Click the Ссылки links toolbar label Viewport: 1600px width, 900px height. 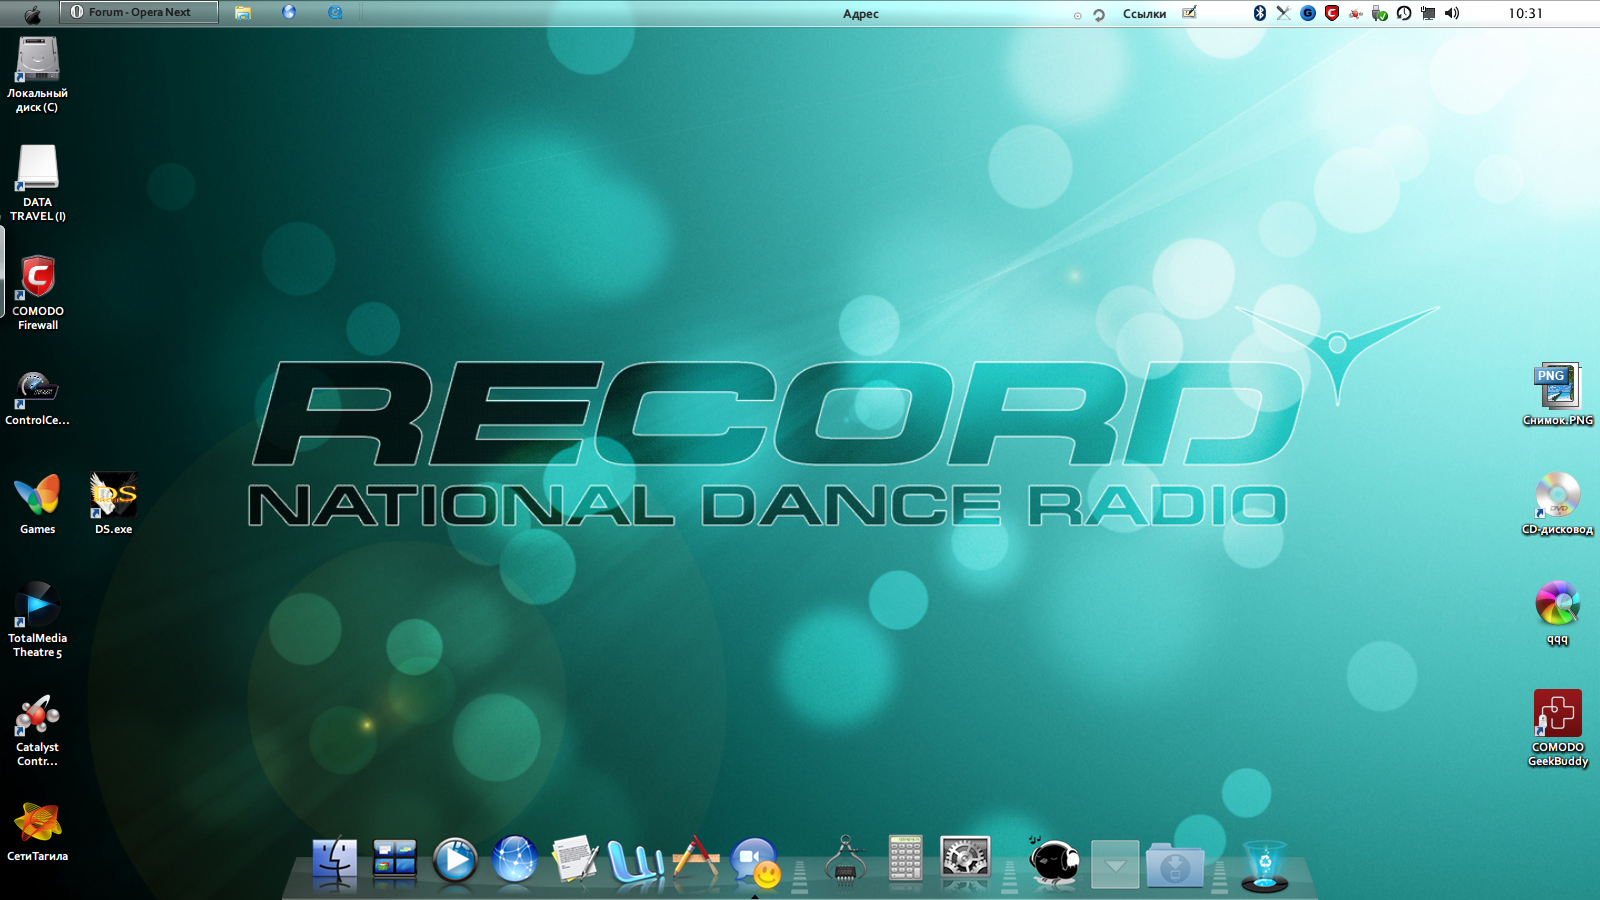(1144, 14)
